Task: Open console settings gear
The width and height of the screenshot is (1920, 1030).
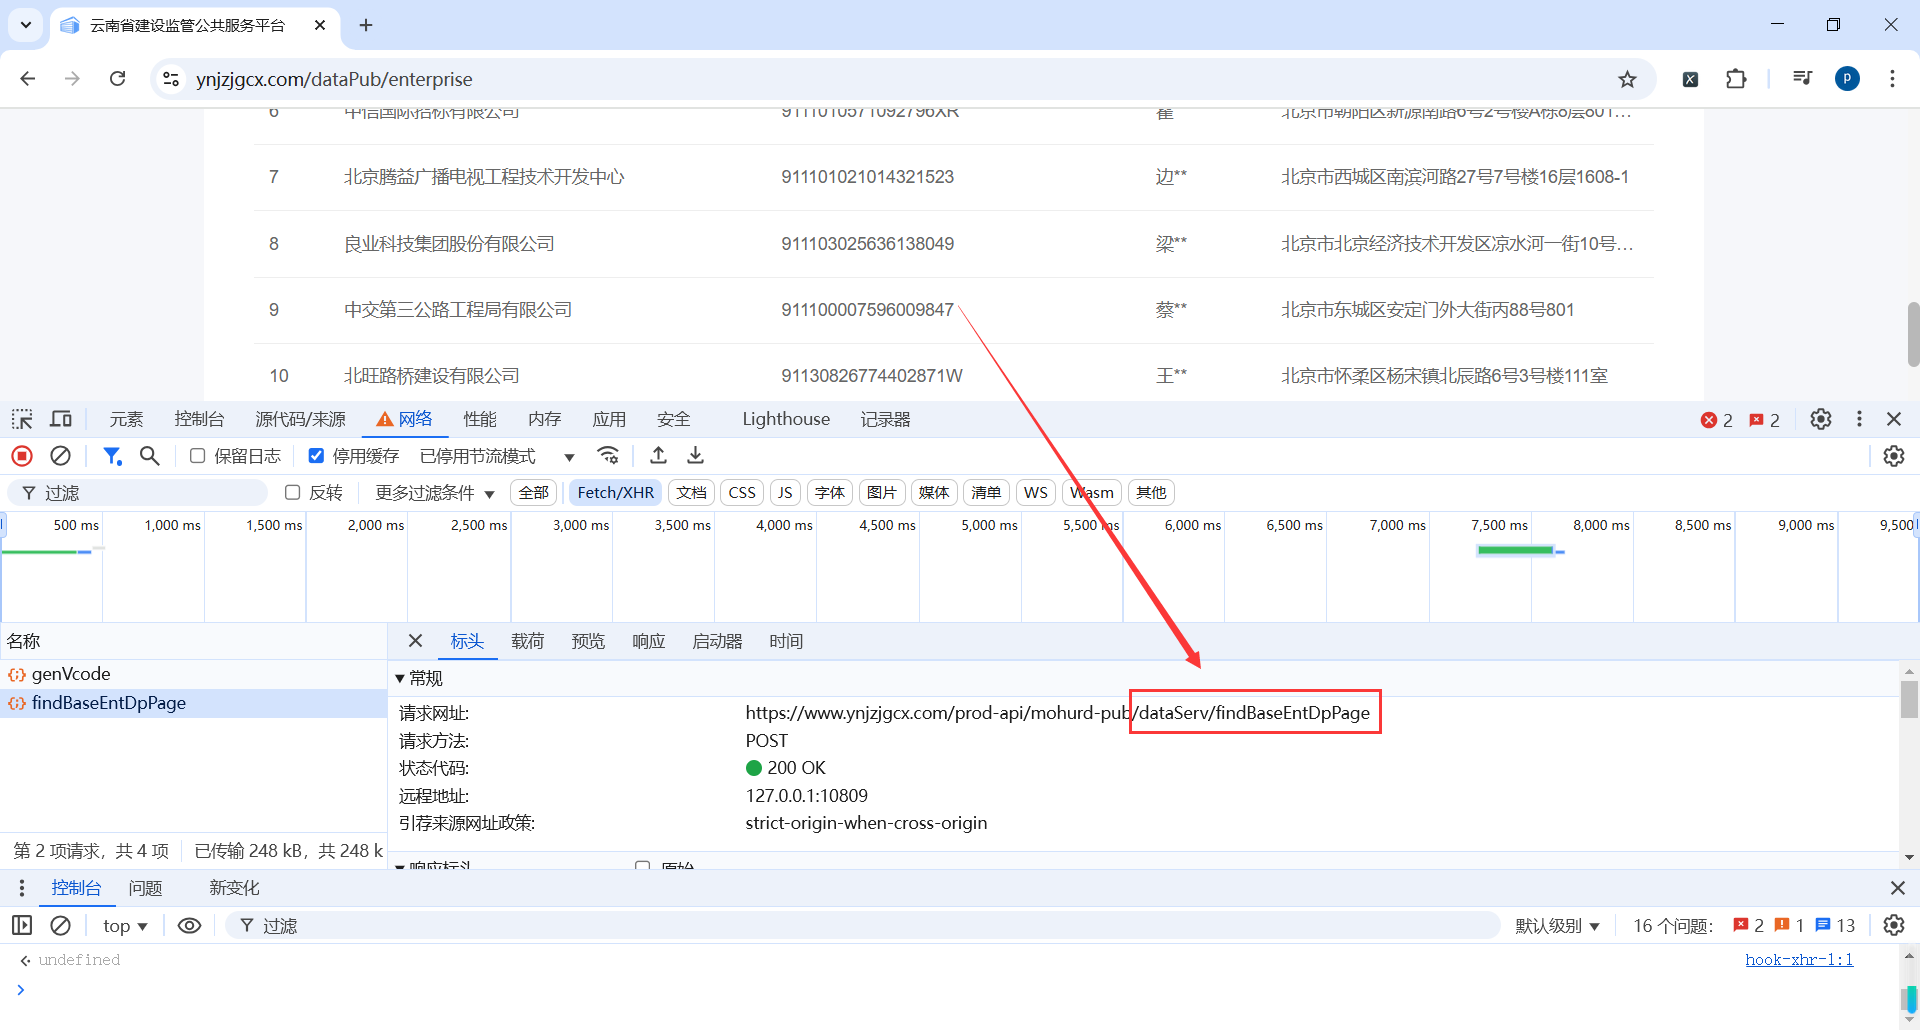Action: pyautogui.click(x=1894, y=926)
